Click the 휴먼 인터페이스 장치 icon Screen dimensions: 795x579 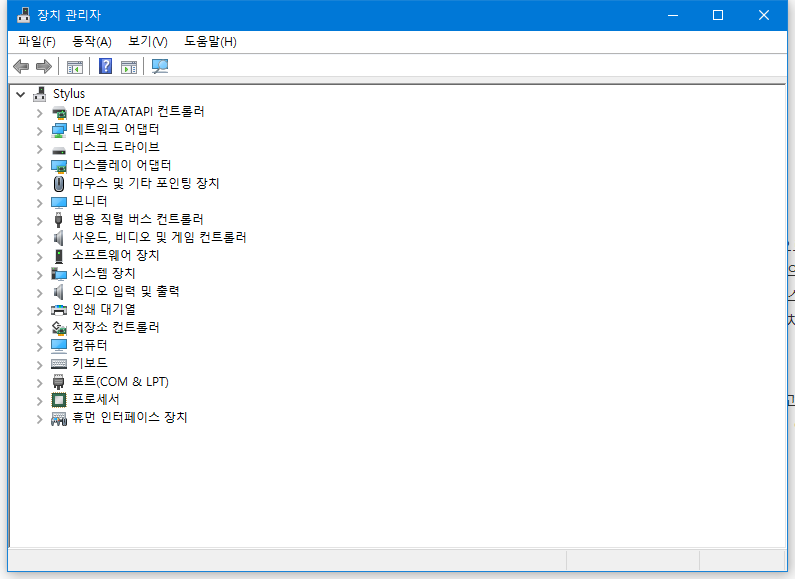(59, 418)
